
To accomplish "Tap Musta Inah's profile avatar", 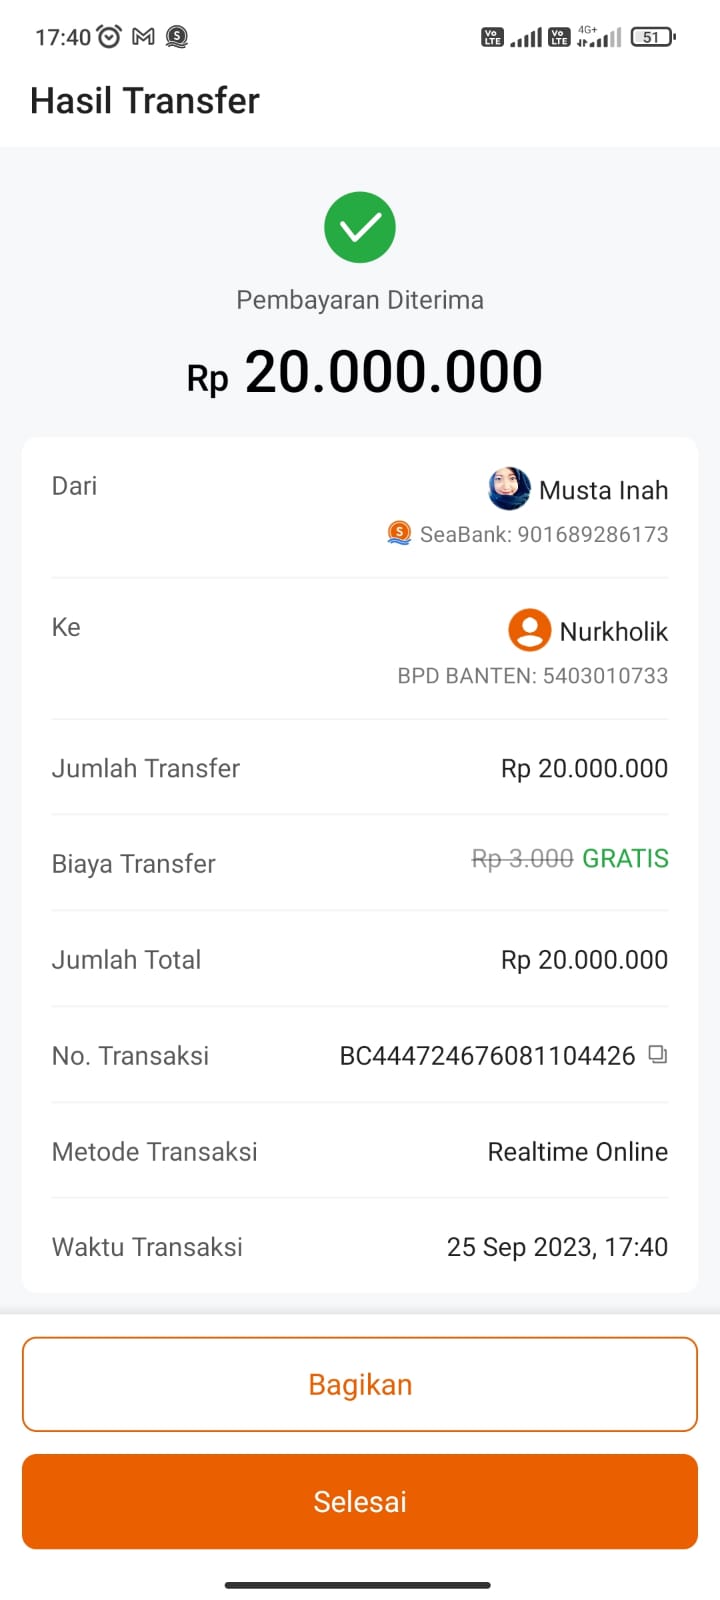I will point(509,489).
